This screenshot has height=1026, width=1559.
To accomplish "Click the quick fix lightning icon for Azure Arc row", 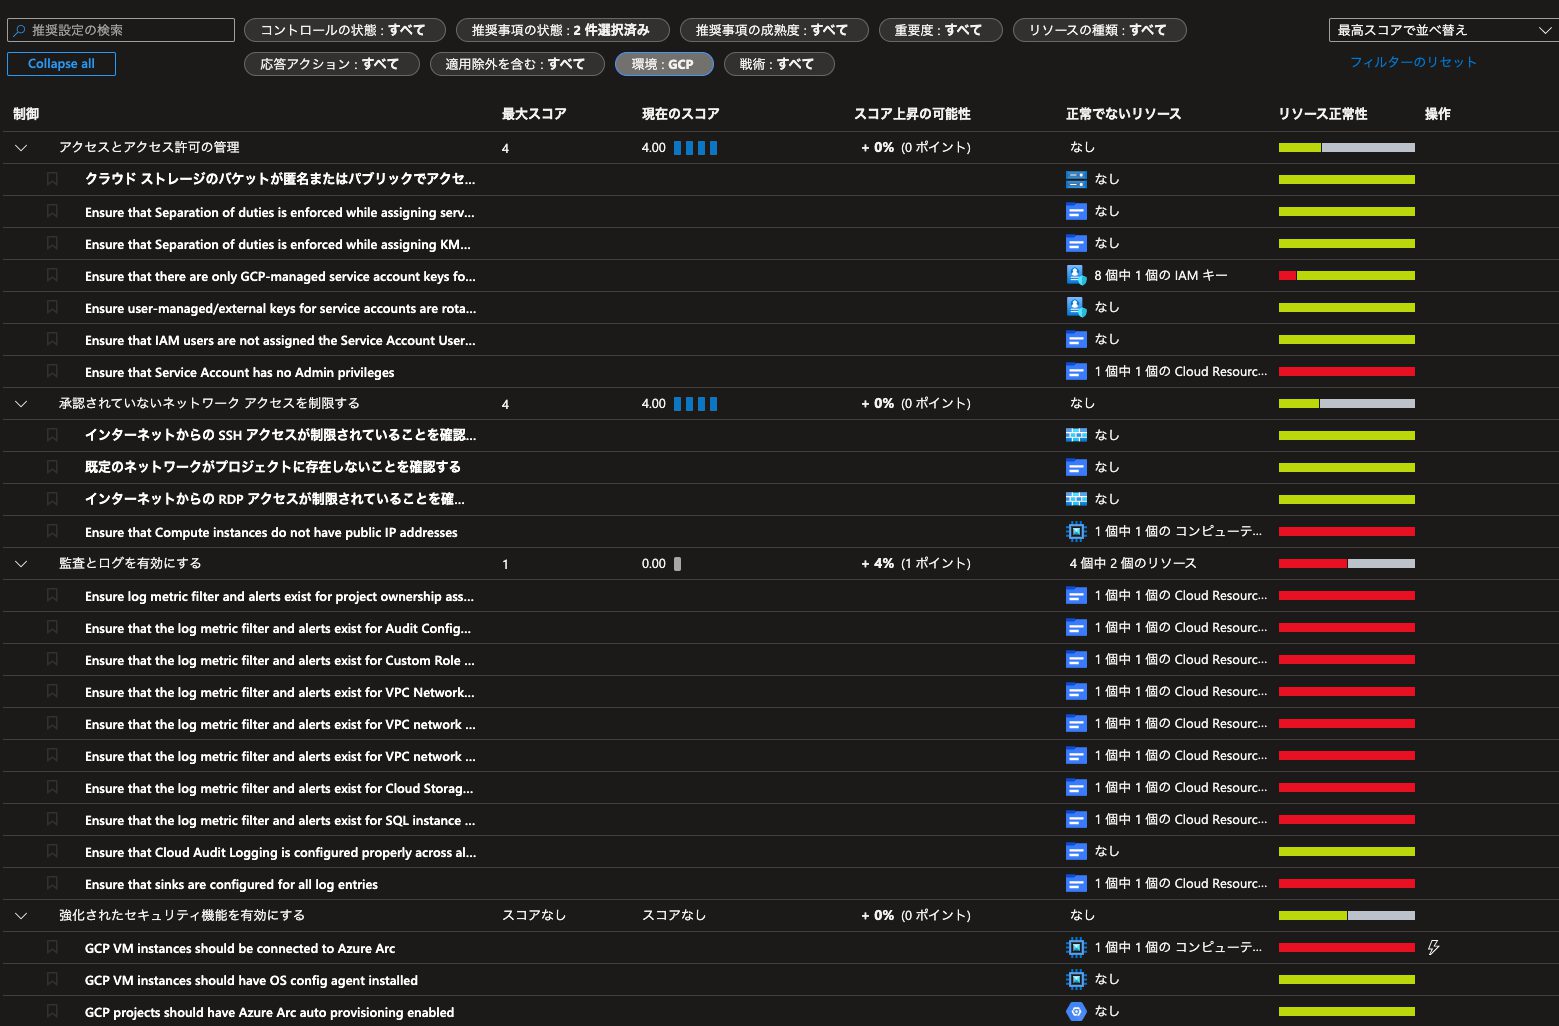I will pyautogui.click(x=1434, y=946).
